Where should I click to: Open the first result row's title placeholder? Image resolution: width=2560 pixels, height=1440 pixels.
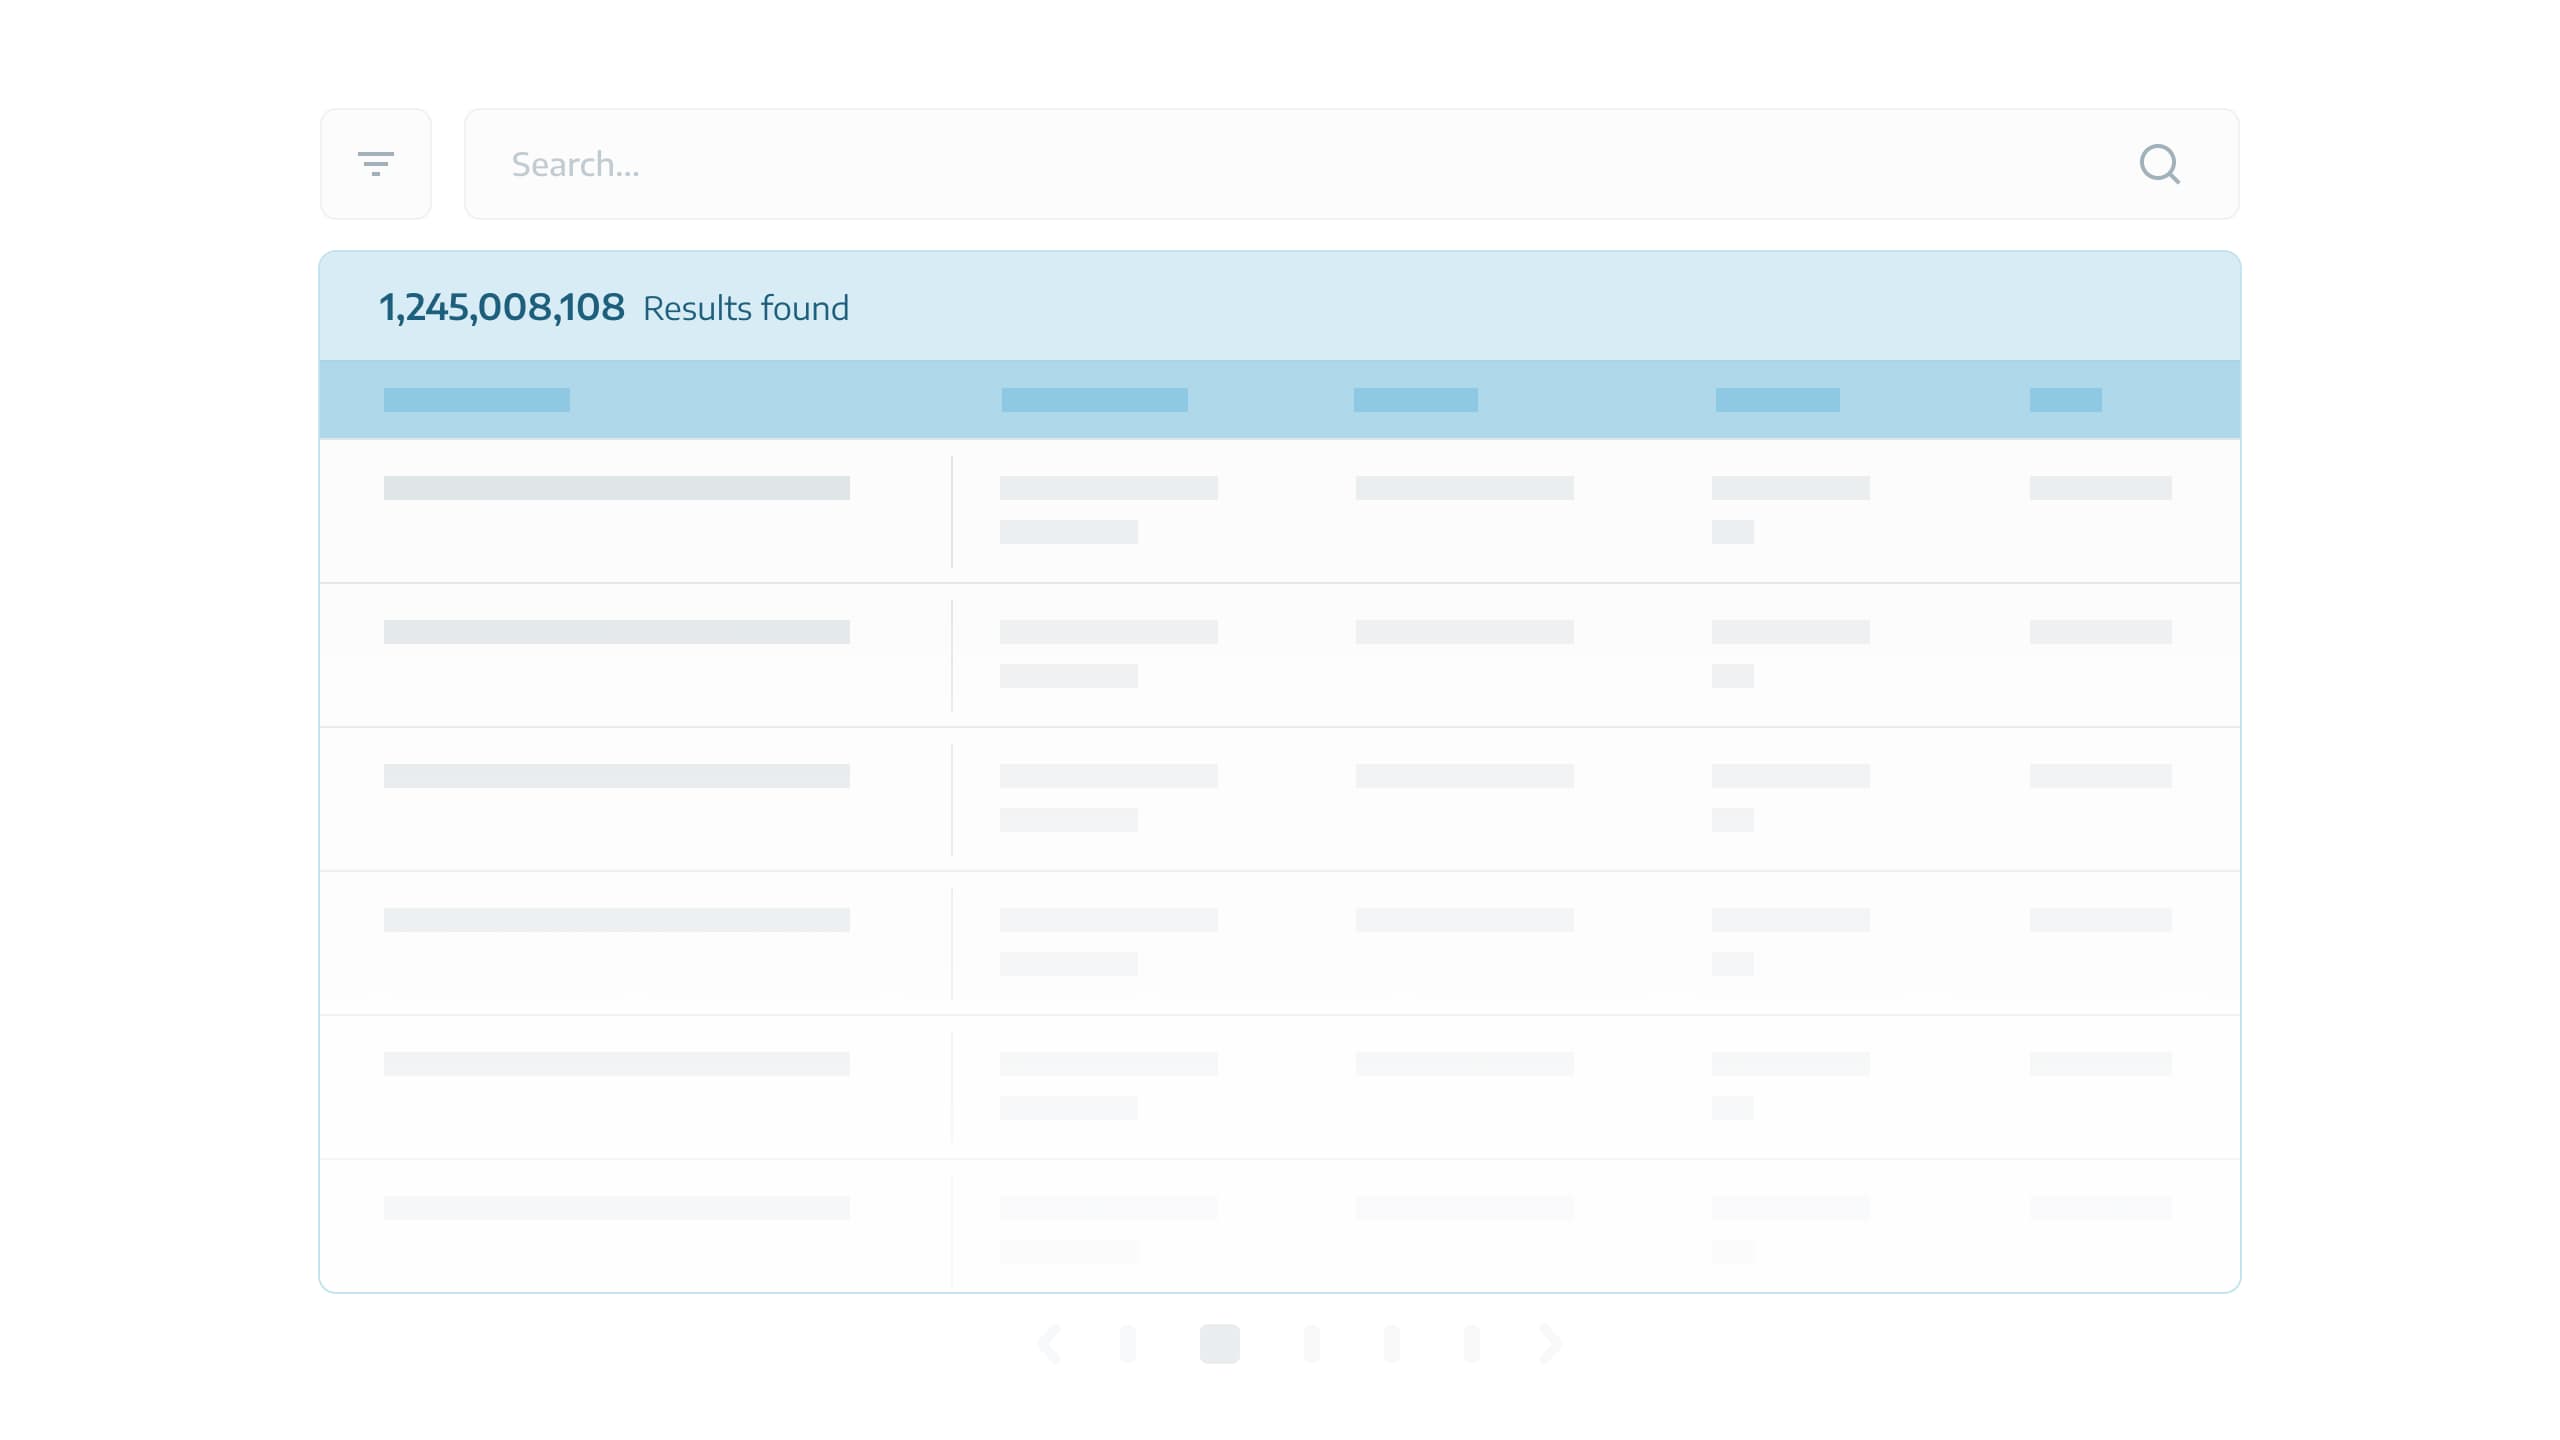click(617, 488)
